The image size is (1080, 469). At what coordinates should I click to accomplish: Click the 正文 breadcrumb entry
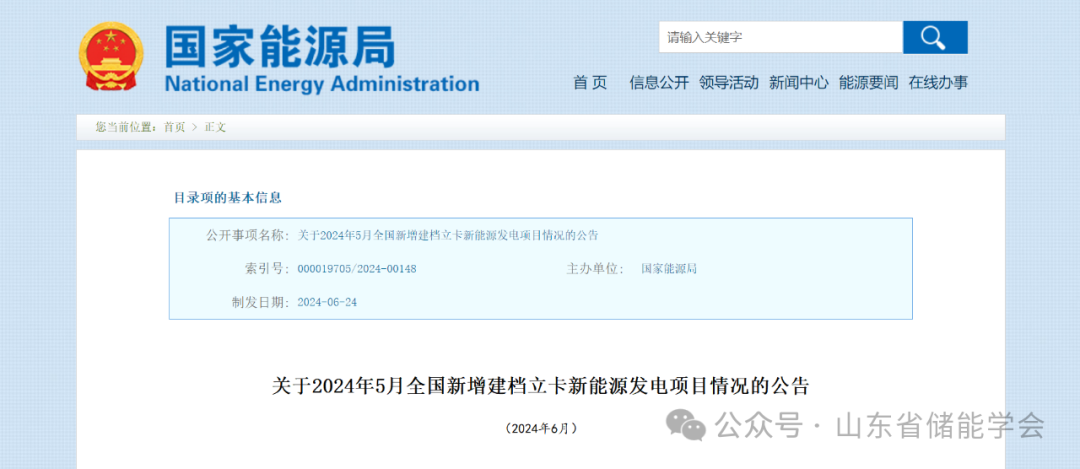pyautogui.click(x=215, y=127)
